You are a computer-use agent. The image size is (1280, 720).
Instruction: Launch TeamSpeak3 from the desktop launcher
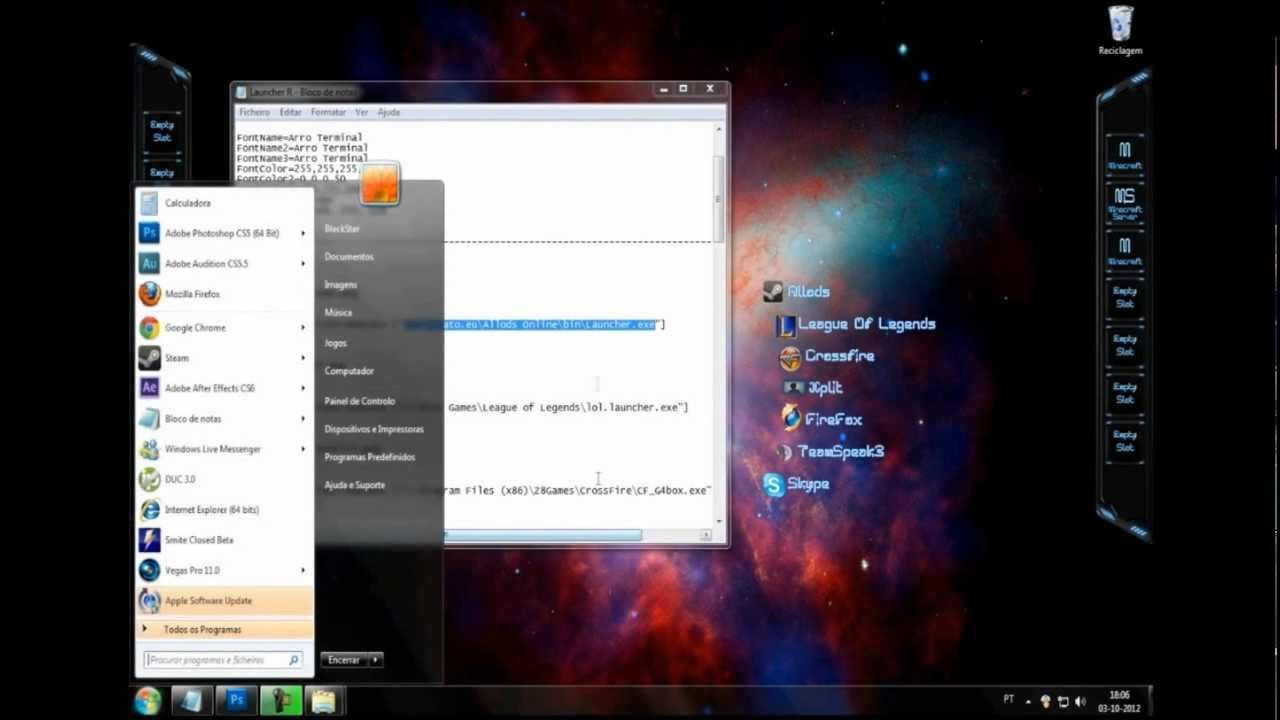point(832,452)
